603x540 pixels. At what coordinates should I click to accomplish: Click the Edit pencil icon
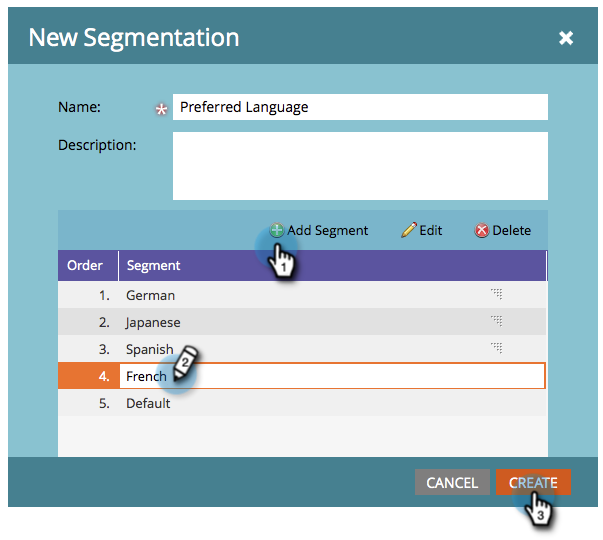(408, 230)
